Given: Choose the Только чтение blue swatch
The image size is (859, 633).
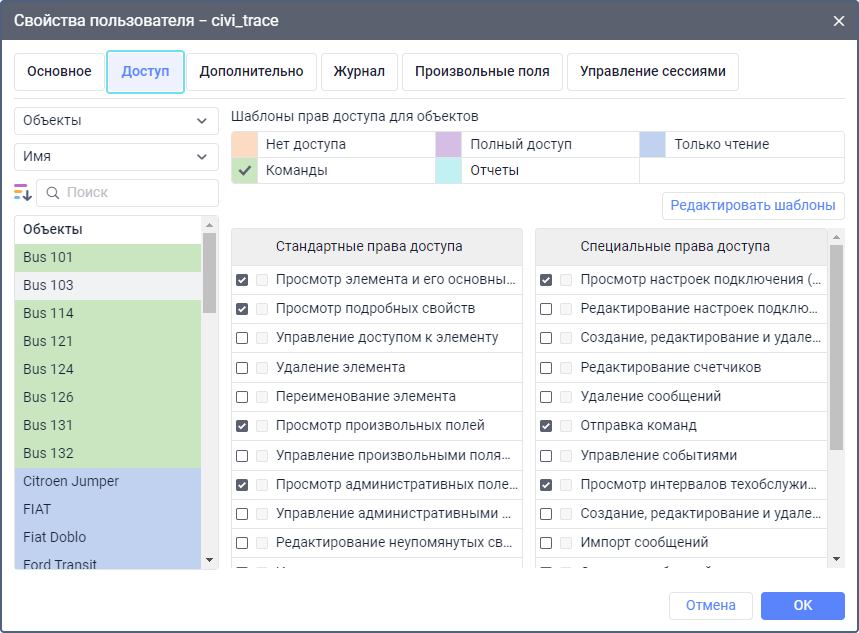Looking at the screenshot, I should tap(652, 144).
